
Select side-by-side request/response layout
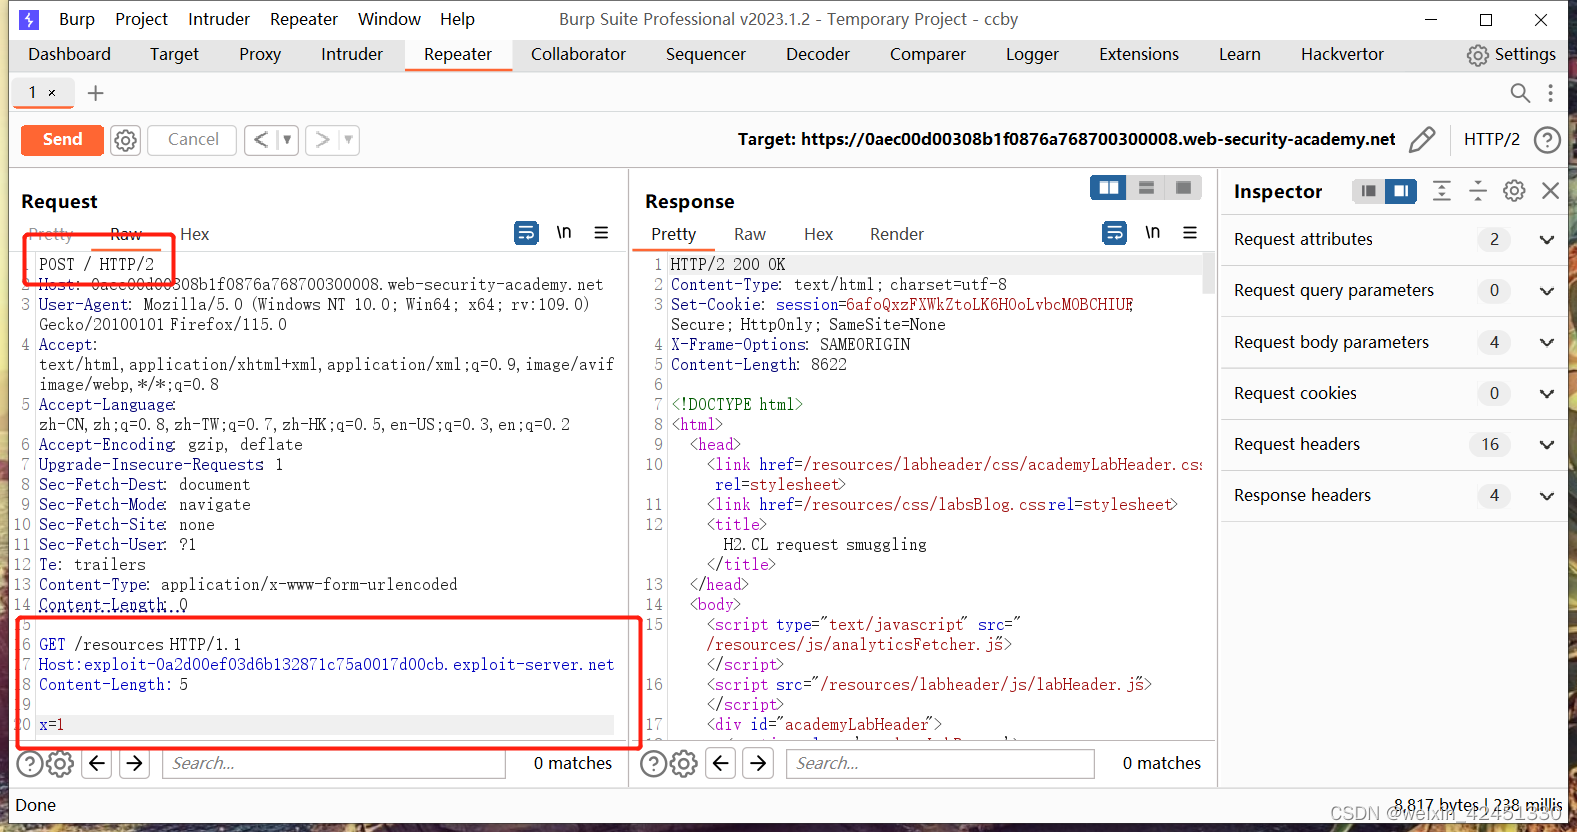coord(1109,188)
